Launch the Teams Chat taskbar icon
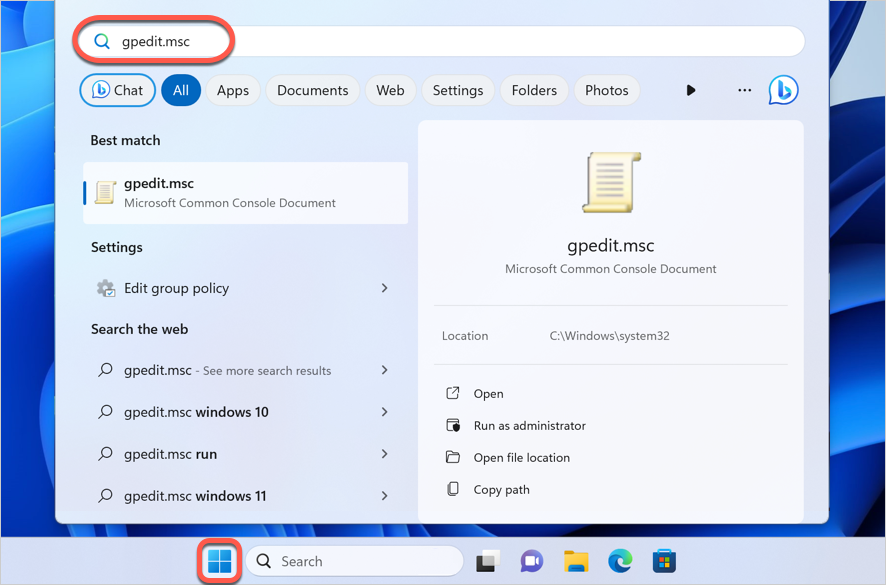Viewport: 886px width, 585px height. pyautogui.click(x=532, y=561)
